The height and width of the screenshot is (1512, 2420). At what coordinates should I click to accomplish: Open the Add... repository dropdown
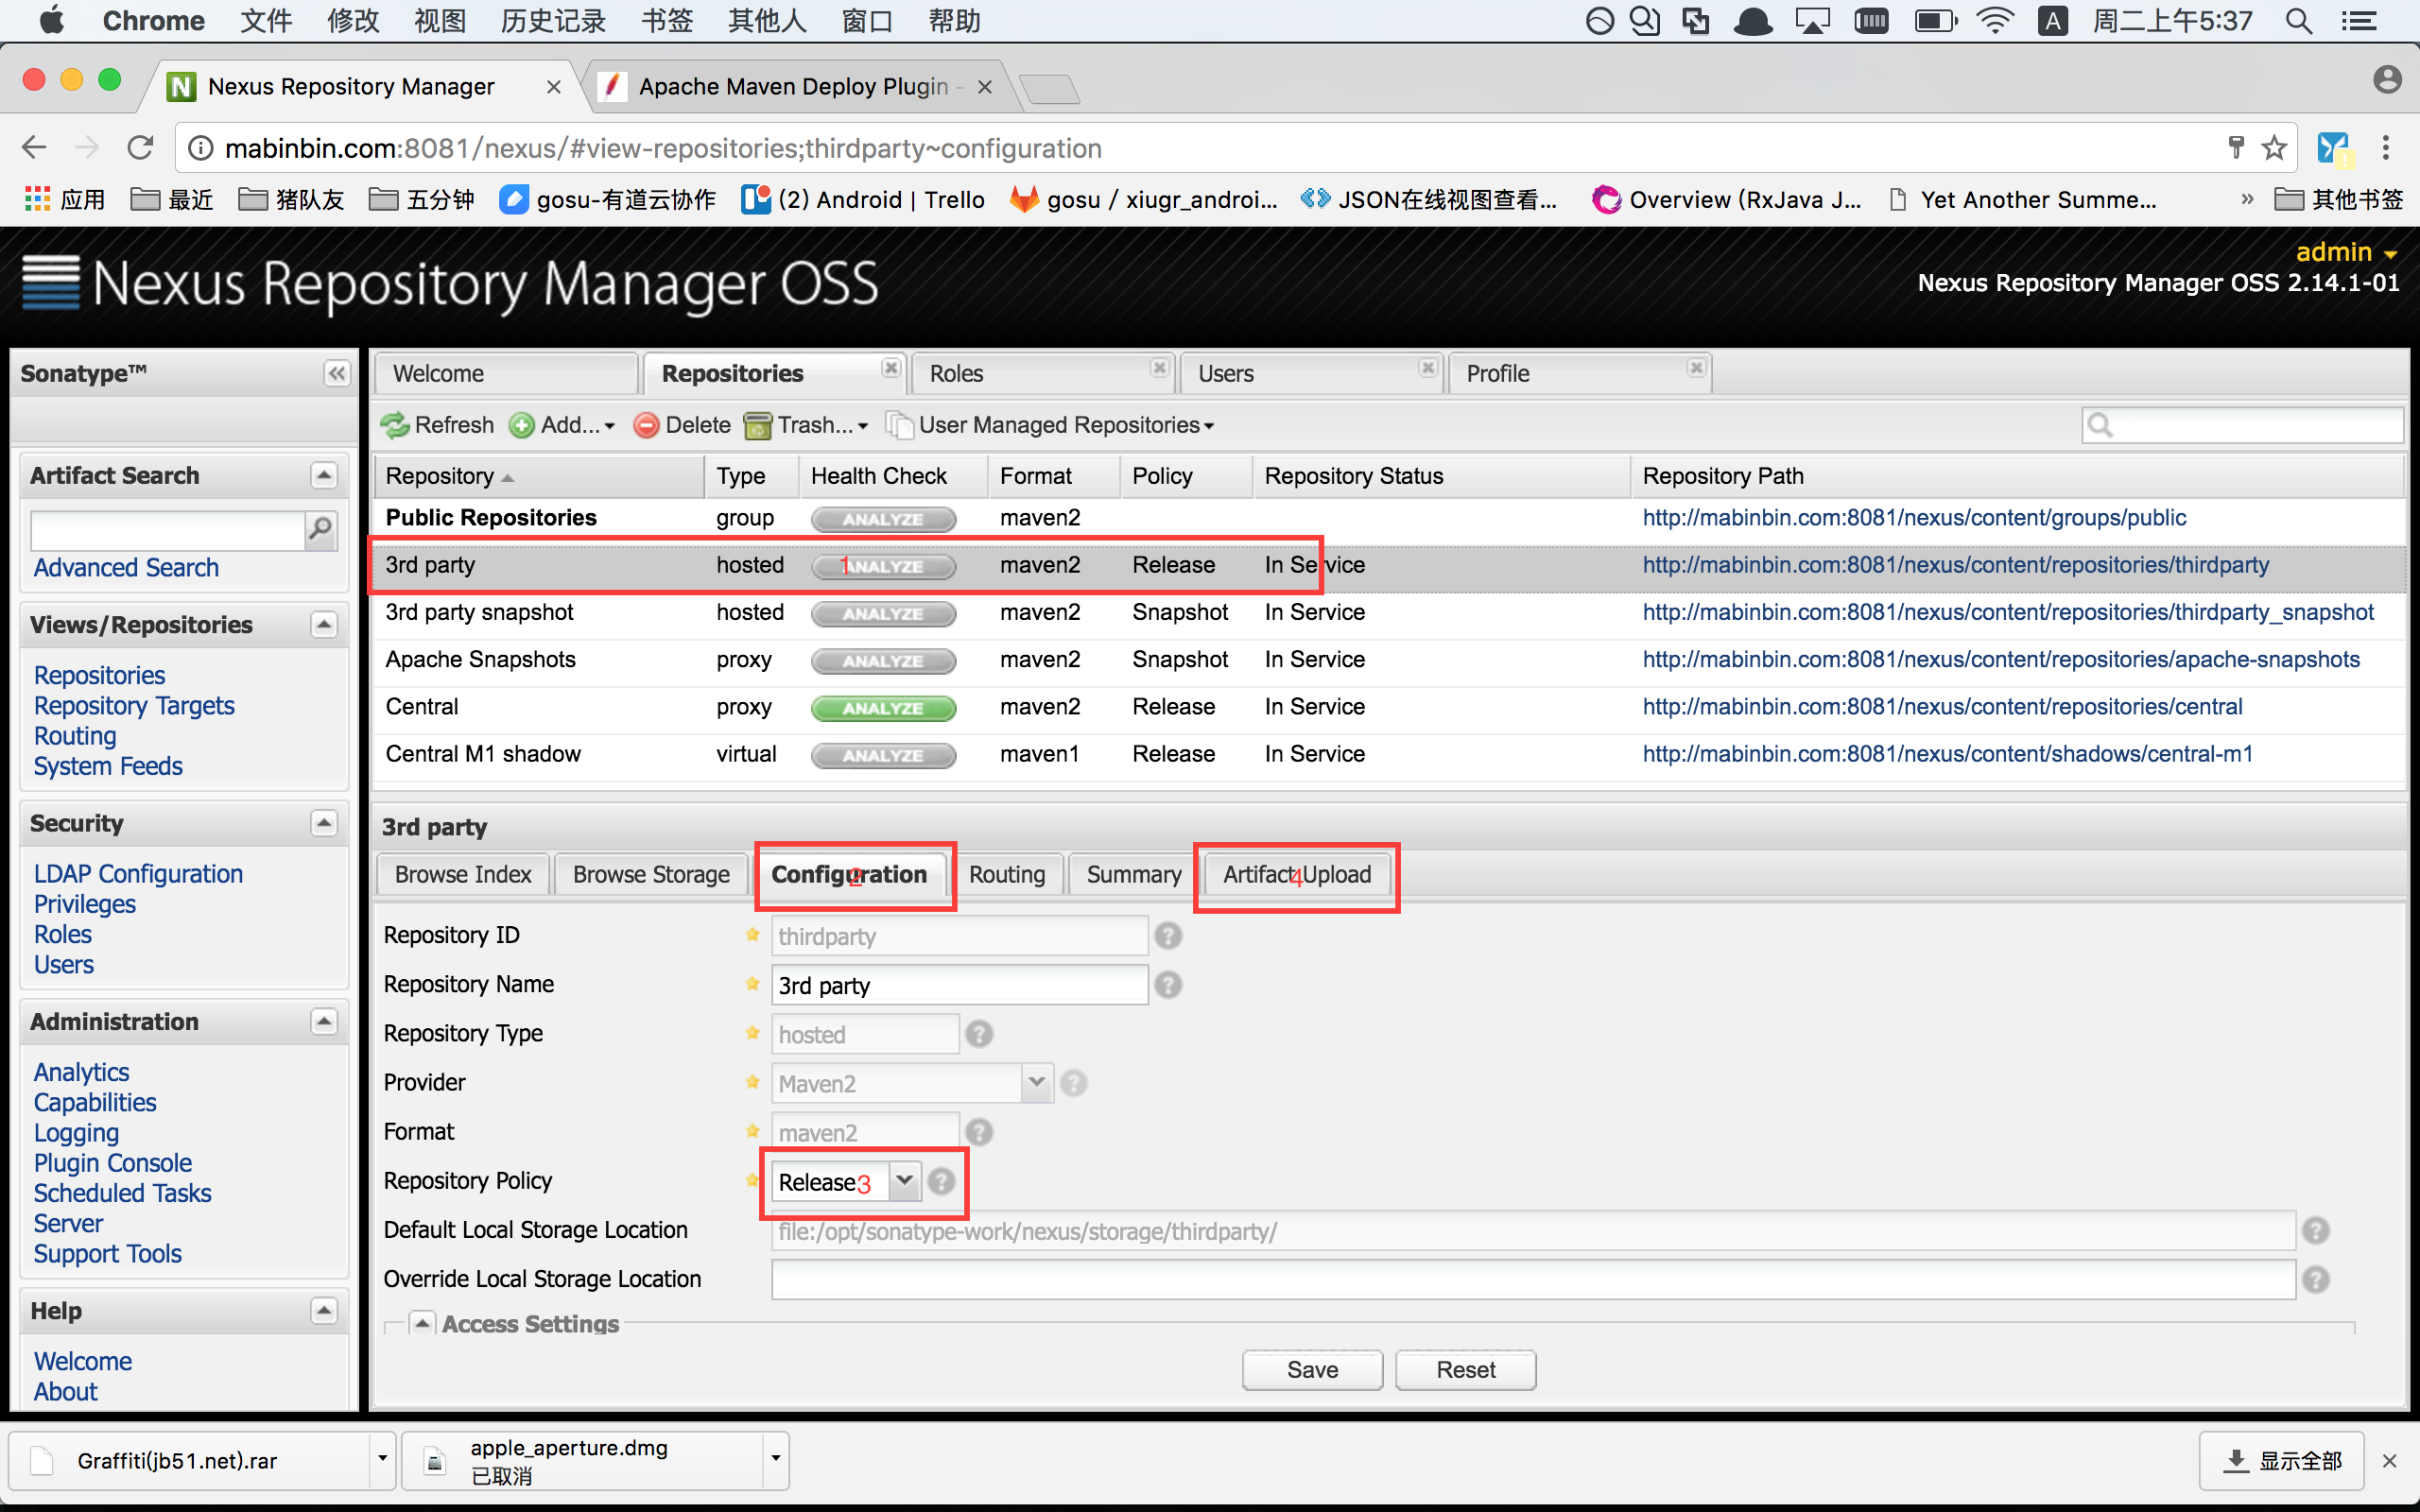[x=561, y=425]
